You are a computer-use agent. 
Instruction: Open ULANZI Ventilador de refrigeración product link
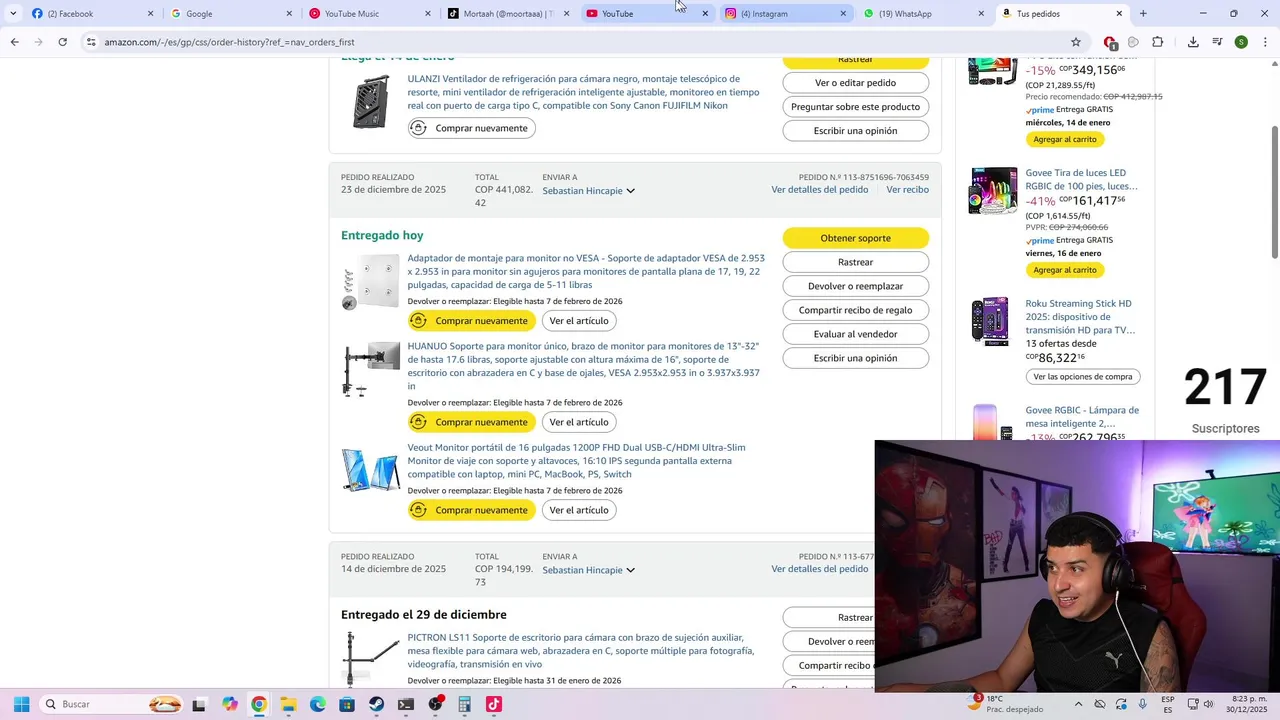(x=583, y=92)
